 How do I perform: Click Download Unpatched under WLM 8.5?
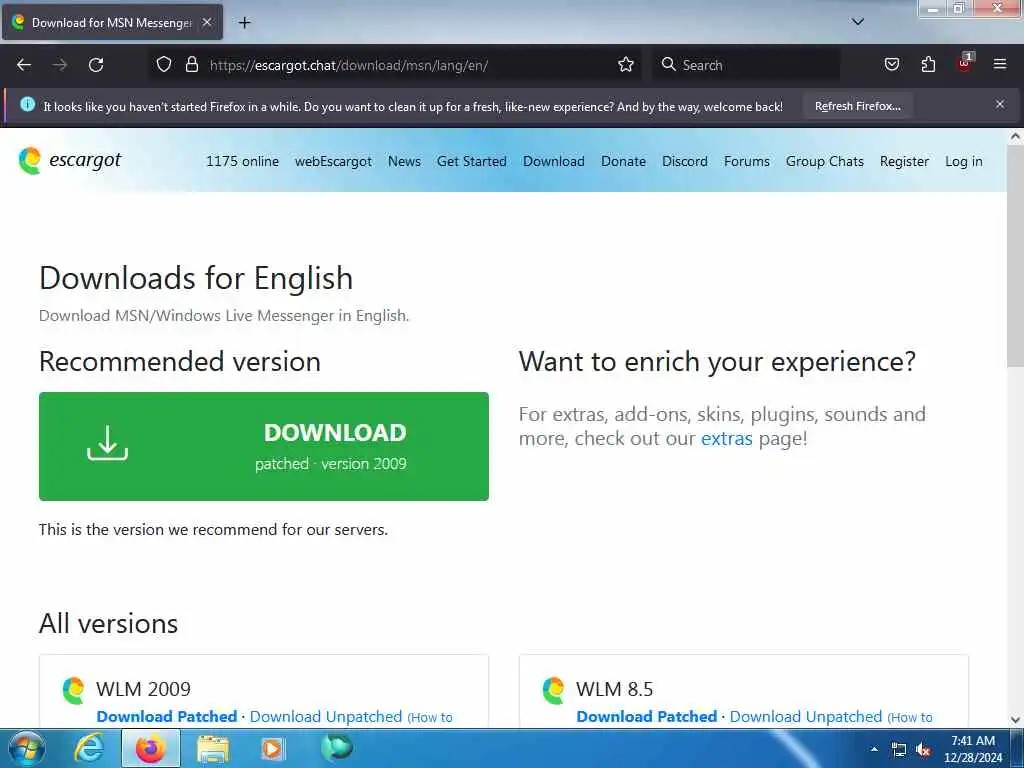click(x=806, y=716)
